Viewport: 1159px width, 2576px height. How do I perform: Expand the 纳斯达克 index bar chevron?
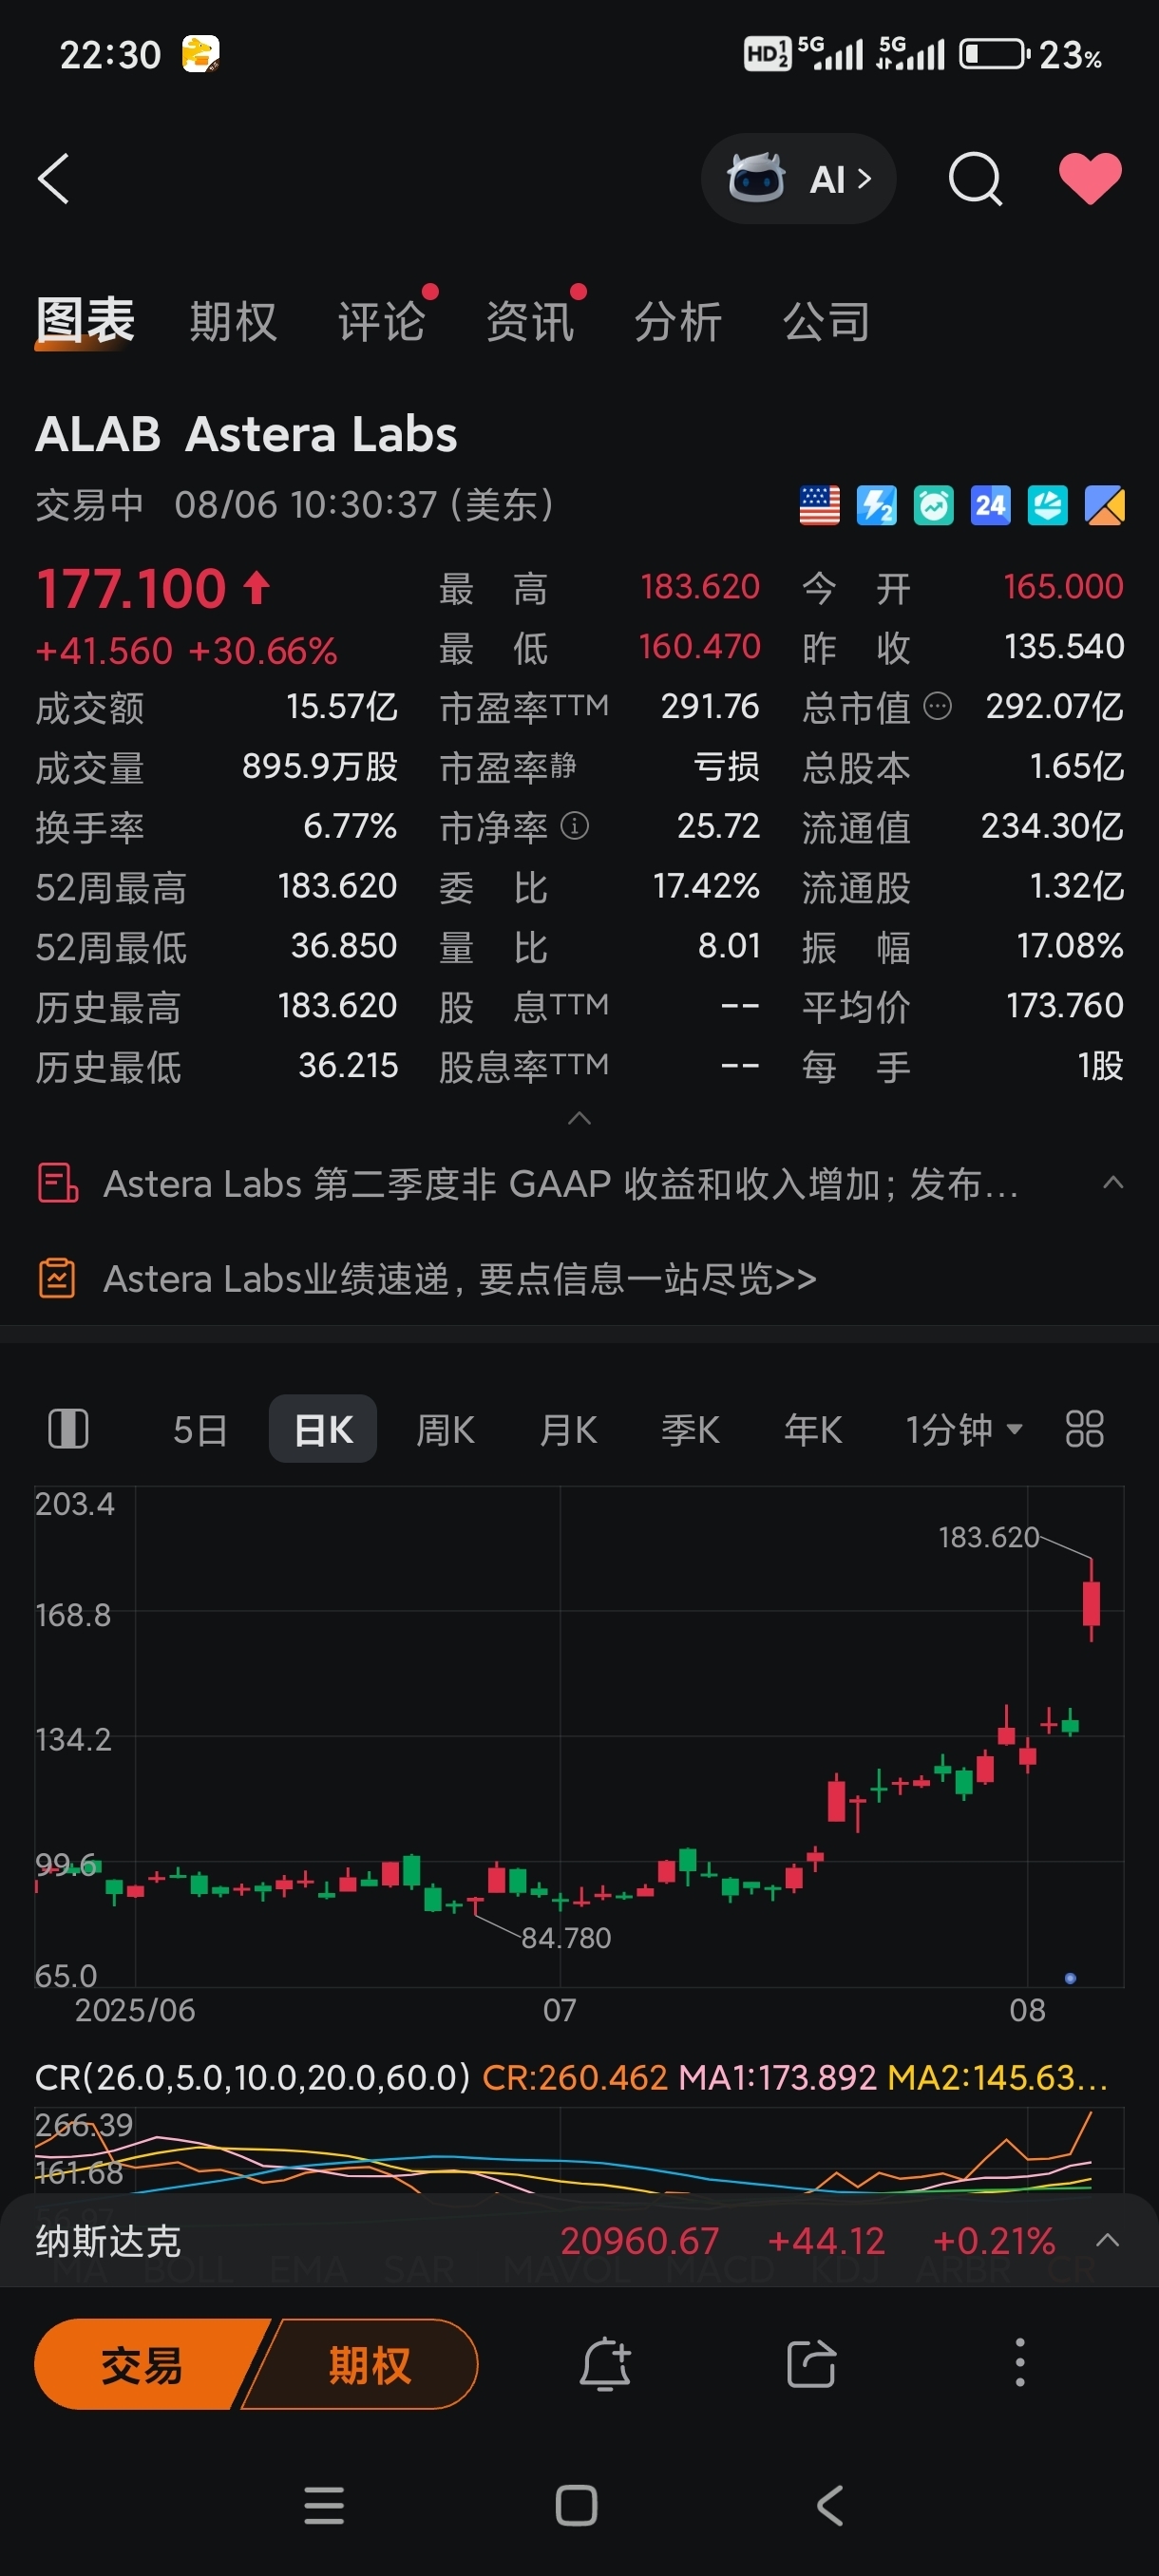pos(1107,2240)
